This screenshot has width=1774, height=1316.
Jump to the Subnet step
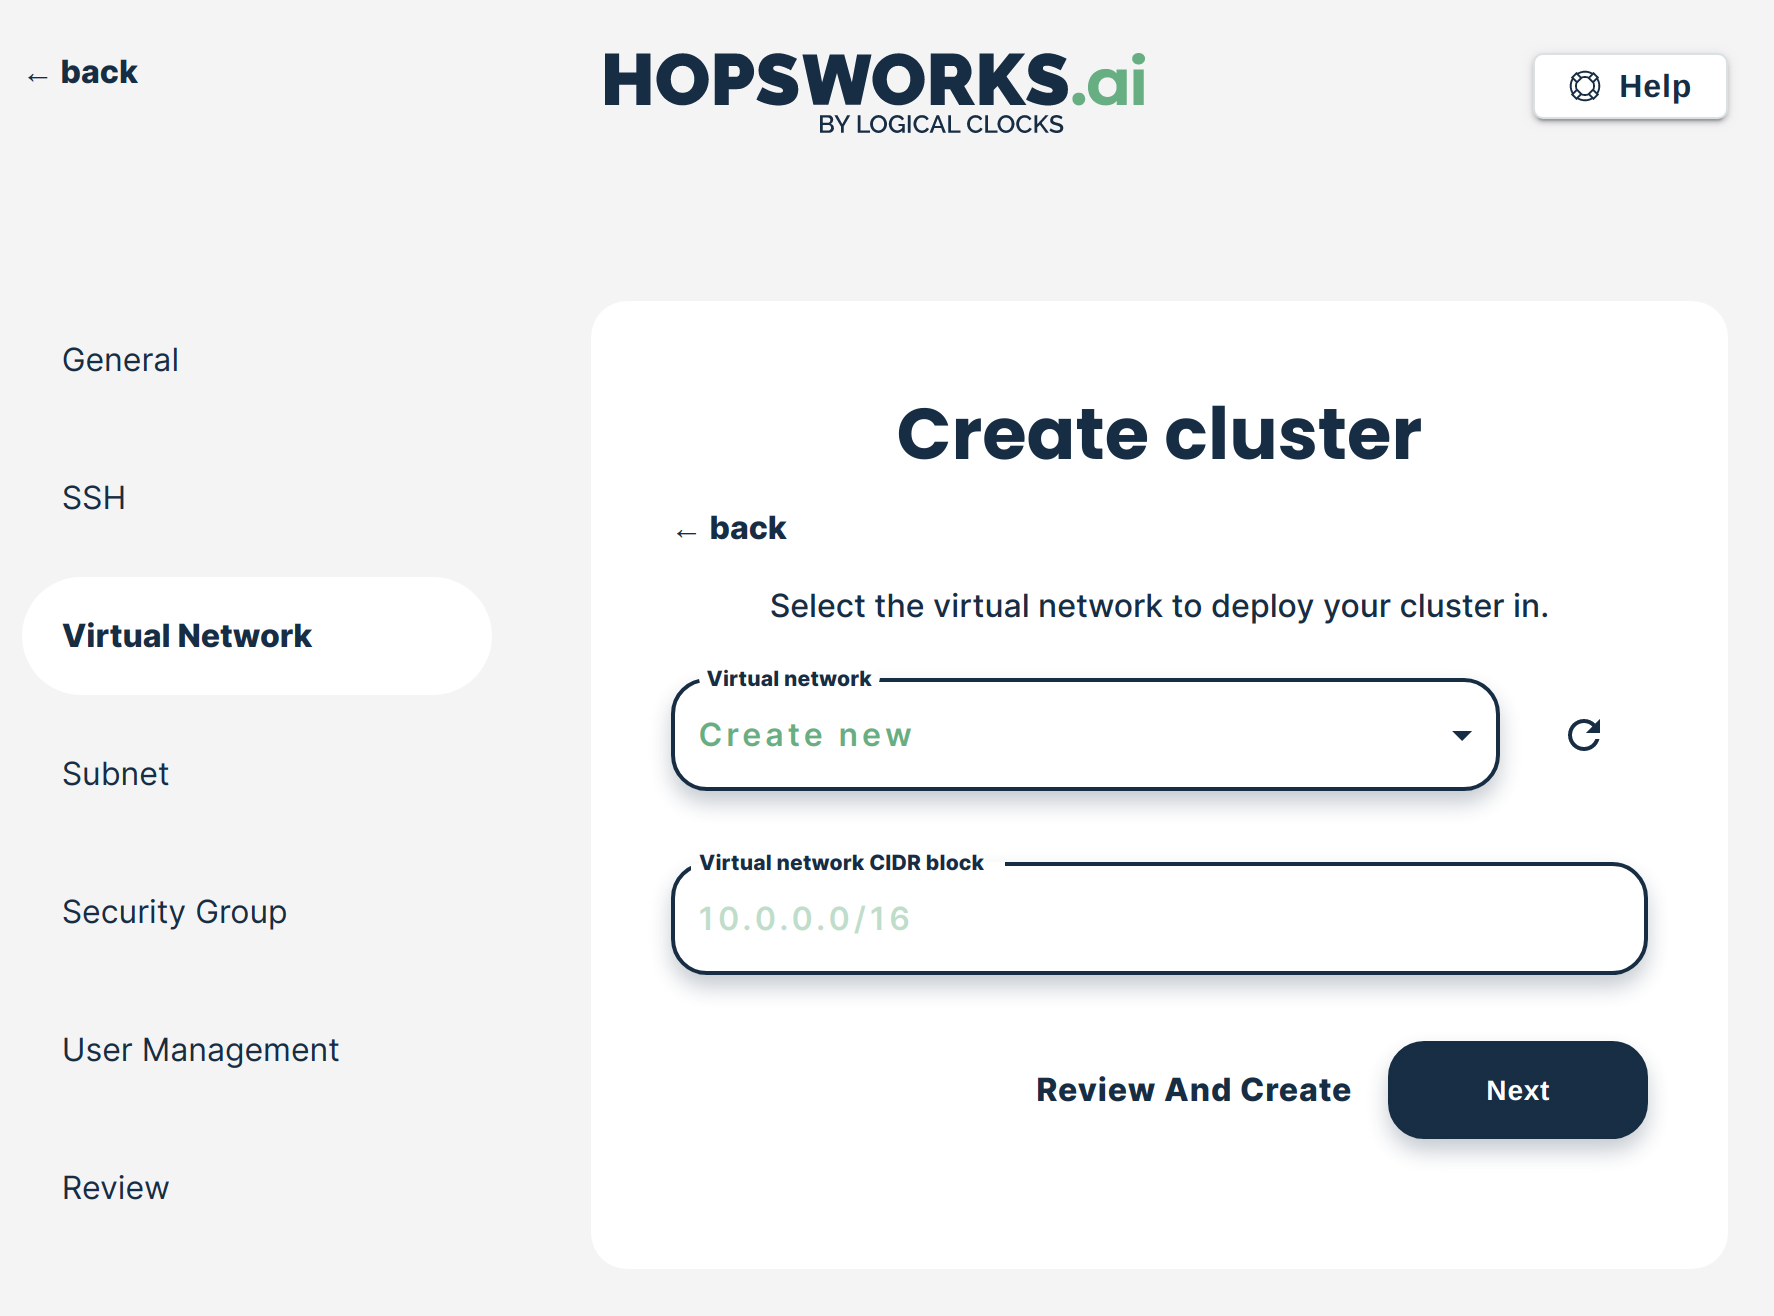coord(115,774)
